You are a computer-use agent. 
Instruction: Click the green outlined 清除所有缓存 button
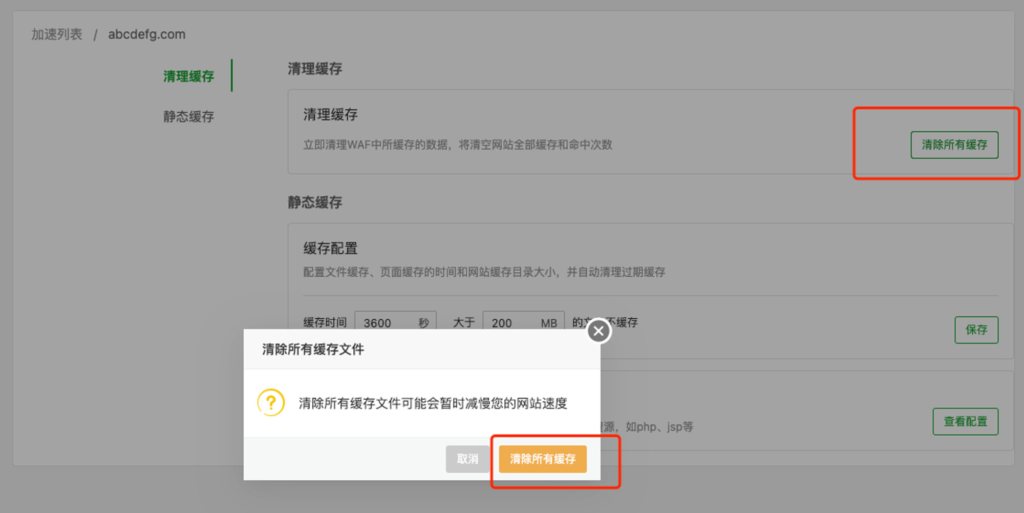tap(954, 145)
